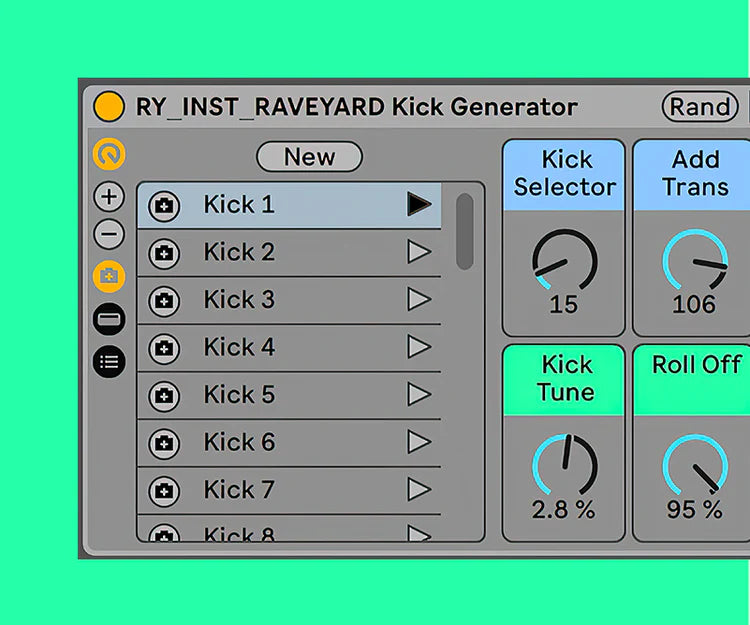This screenshot has height=625, width=750.
Task: Select the Kick 1 variation name
Action: 239,205
